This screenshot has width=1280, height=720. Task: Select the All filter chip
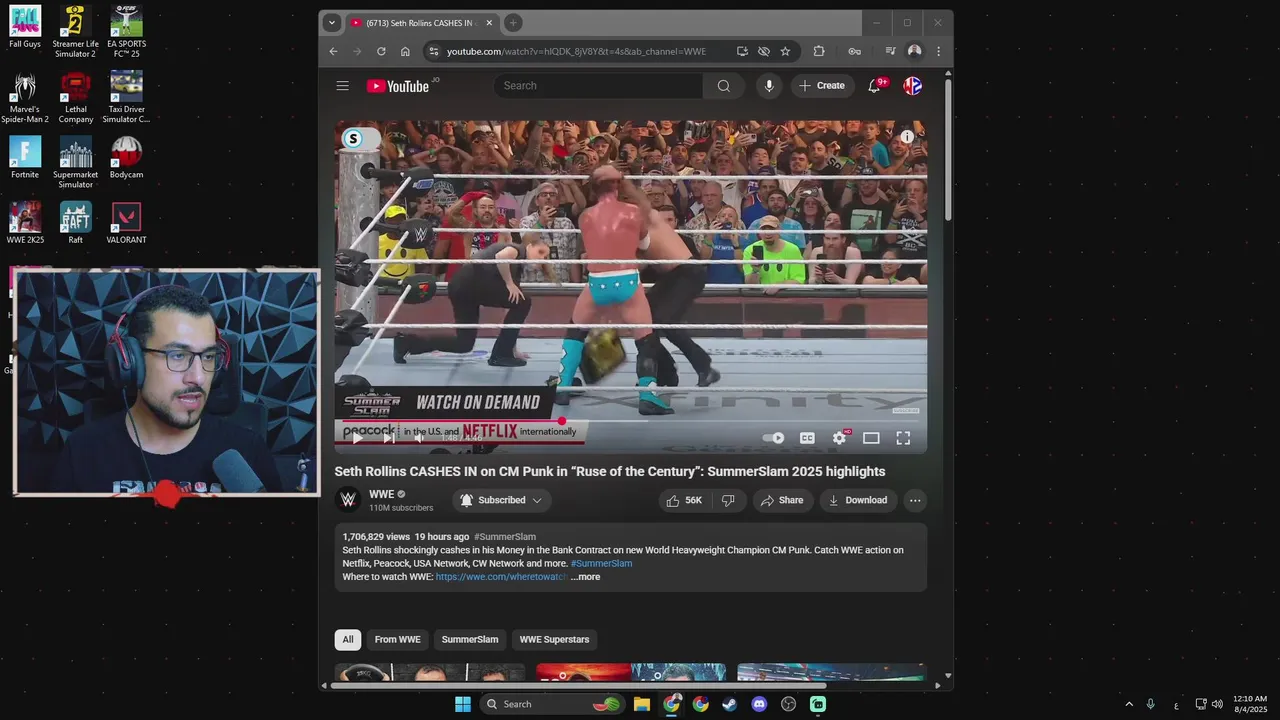pyautogui.click(x=348, y=640)
